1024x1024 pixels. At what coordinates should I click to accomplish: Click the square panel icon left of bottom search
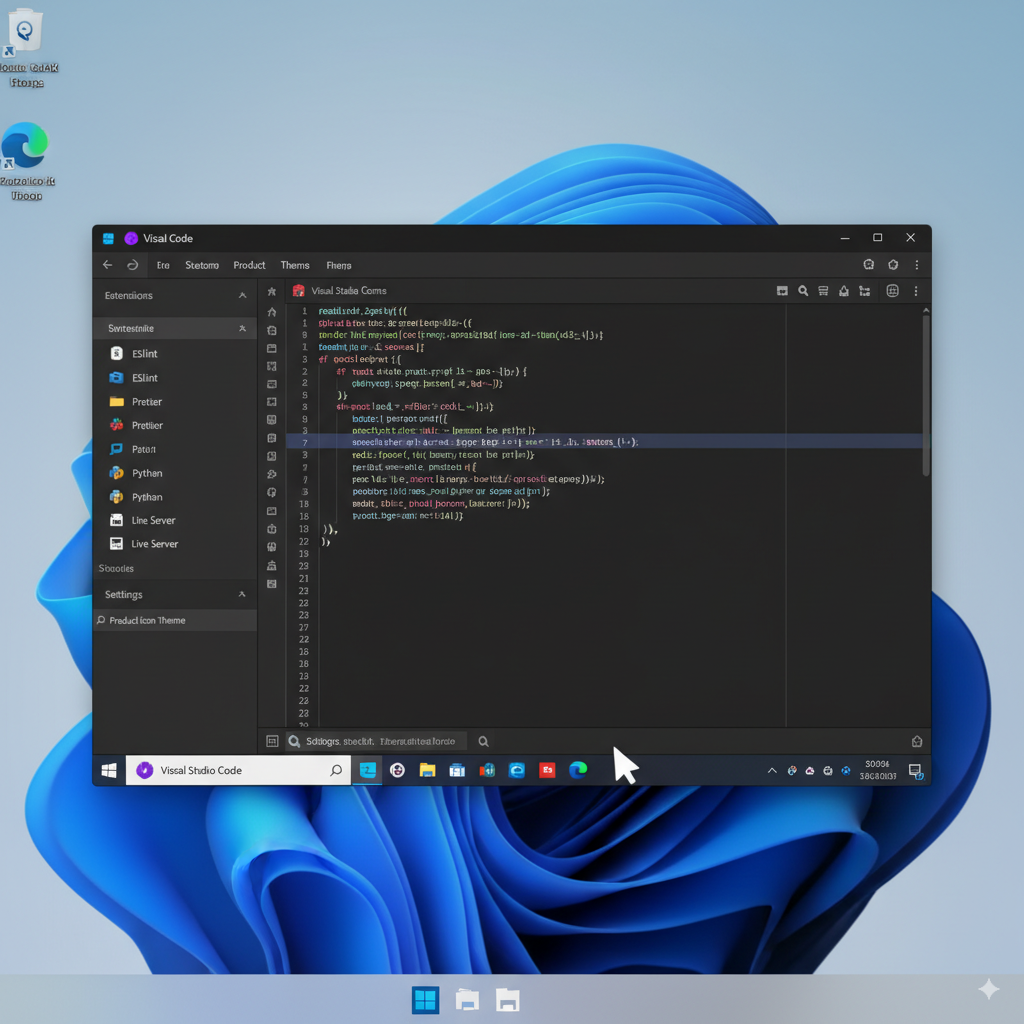click(272, 741)
